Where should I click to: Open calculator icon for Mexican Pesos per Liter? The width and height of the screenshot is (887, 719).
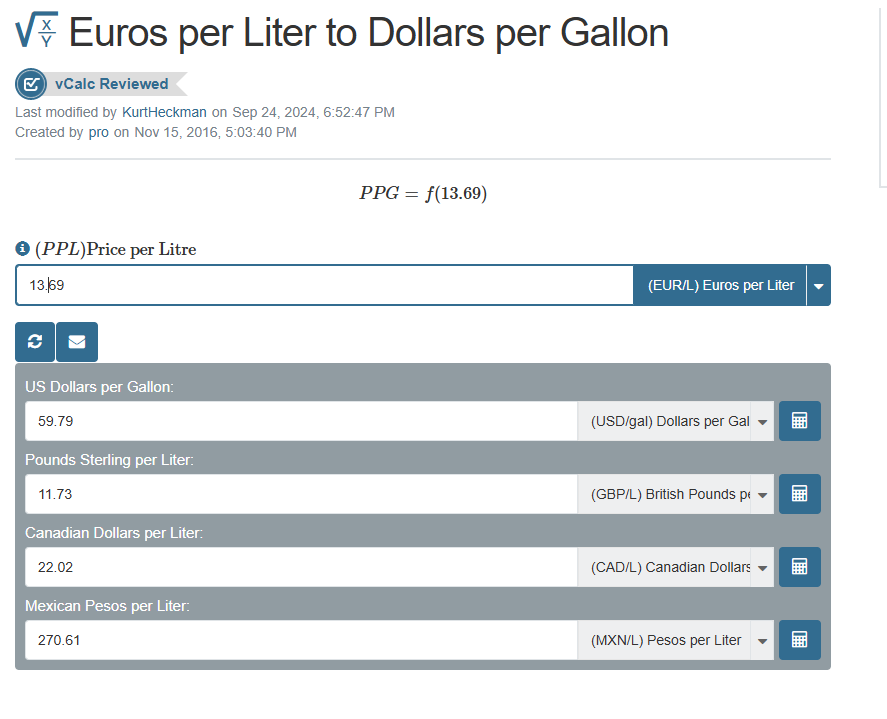click(799, 640)
